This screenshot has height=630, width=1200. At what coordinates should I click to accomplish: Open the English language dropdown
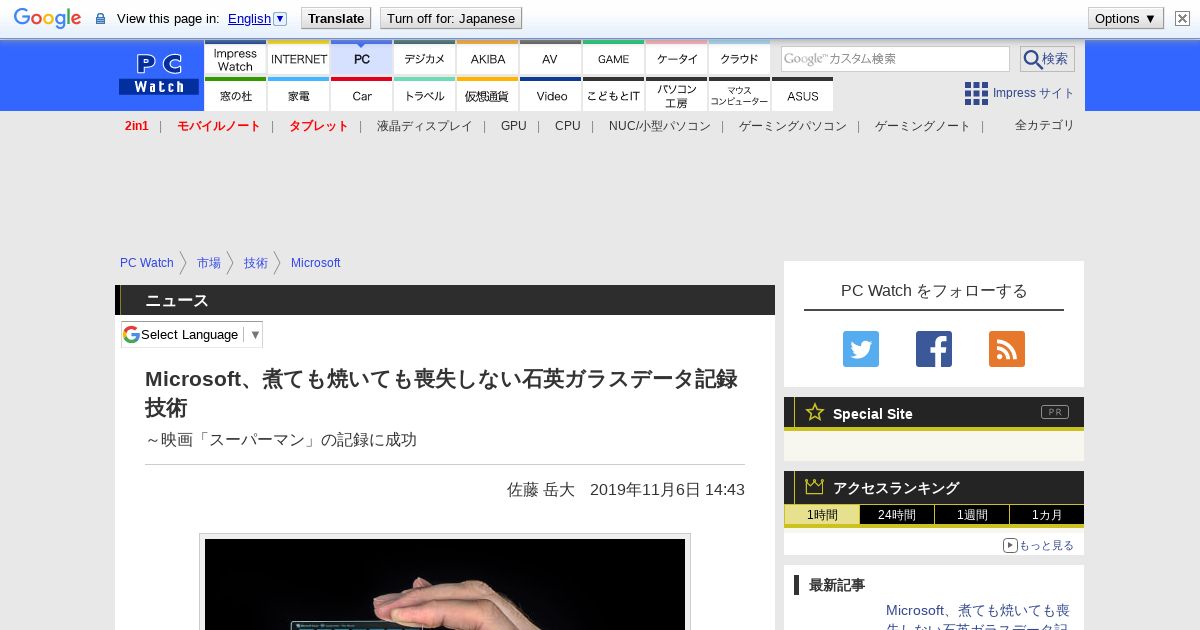[257, 18]
